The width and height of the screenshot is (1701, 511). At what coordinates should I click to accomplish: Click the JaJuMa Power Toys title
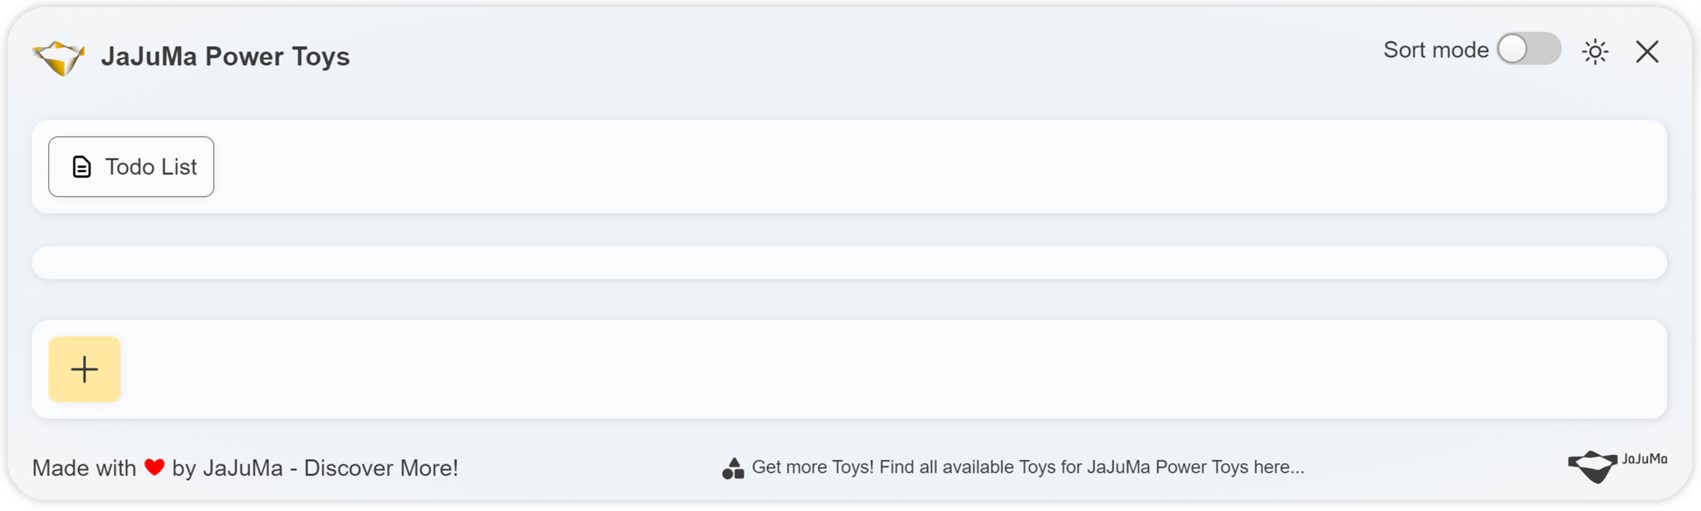point(225,56)
